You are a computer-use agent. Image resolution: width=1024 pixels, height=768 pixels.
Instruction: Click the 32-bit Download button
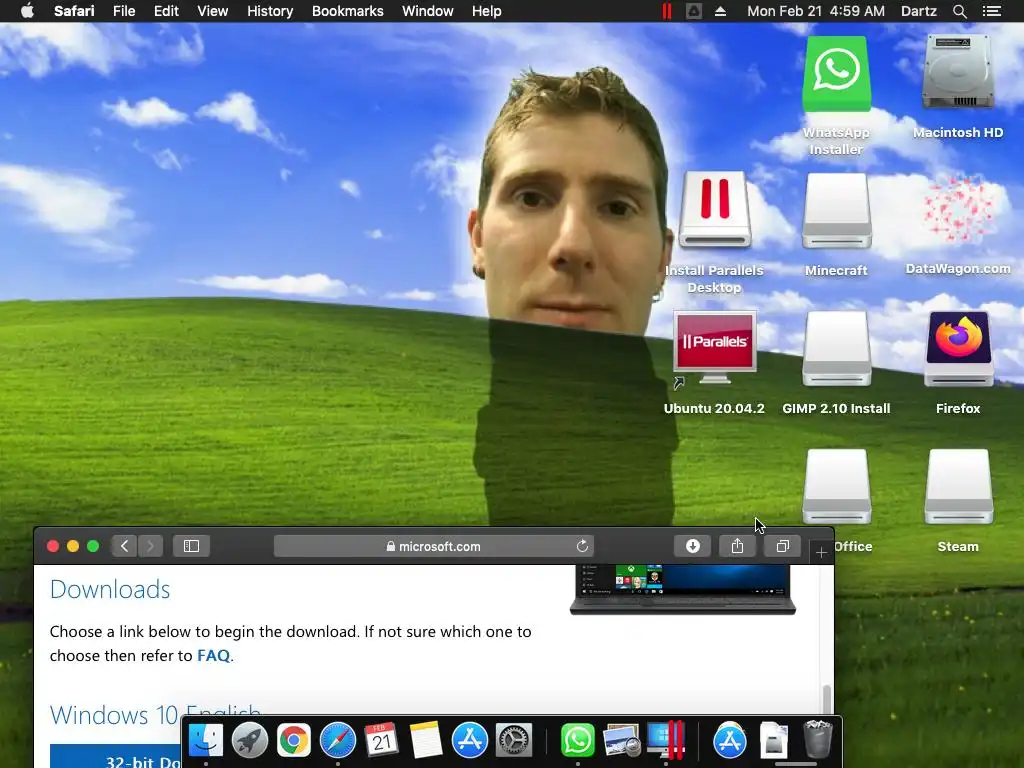click(x=116, y=756)
